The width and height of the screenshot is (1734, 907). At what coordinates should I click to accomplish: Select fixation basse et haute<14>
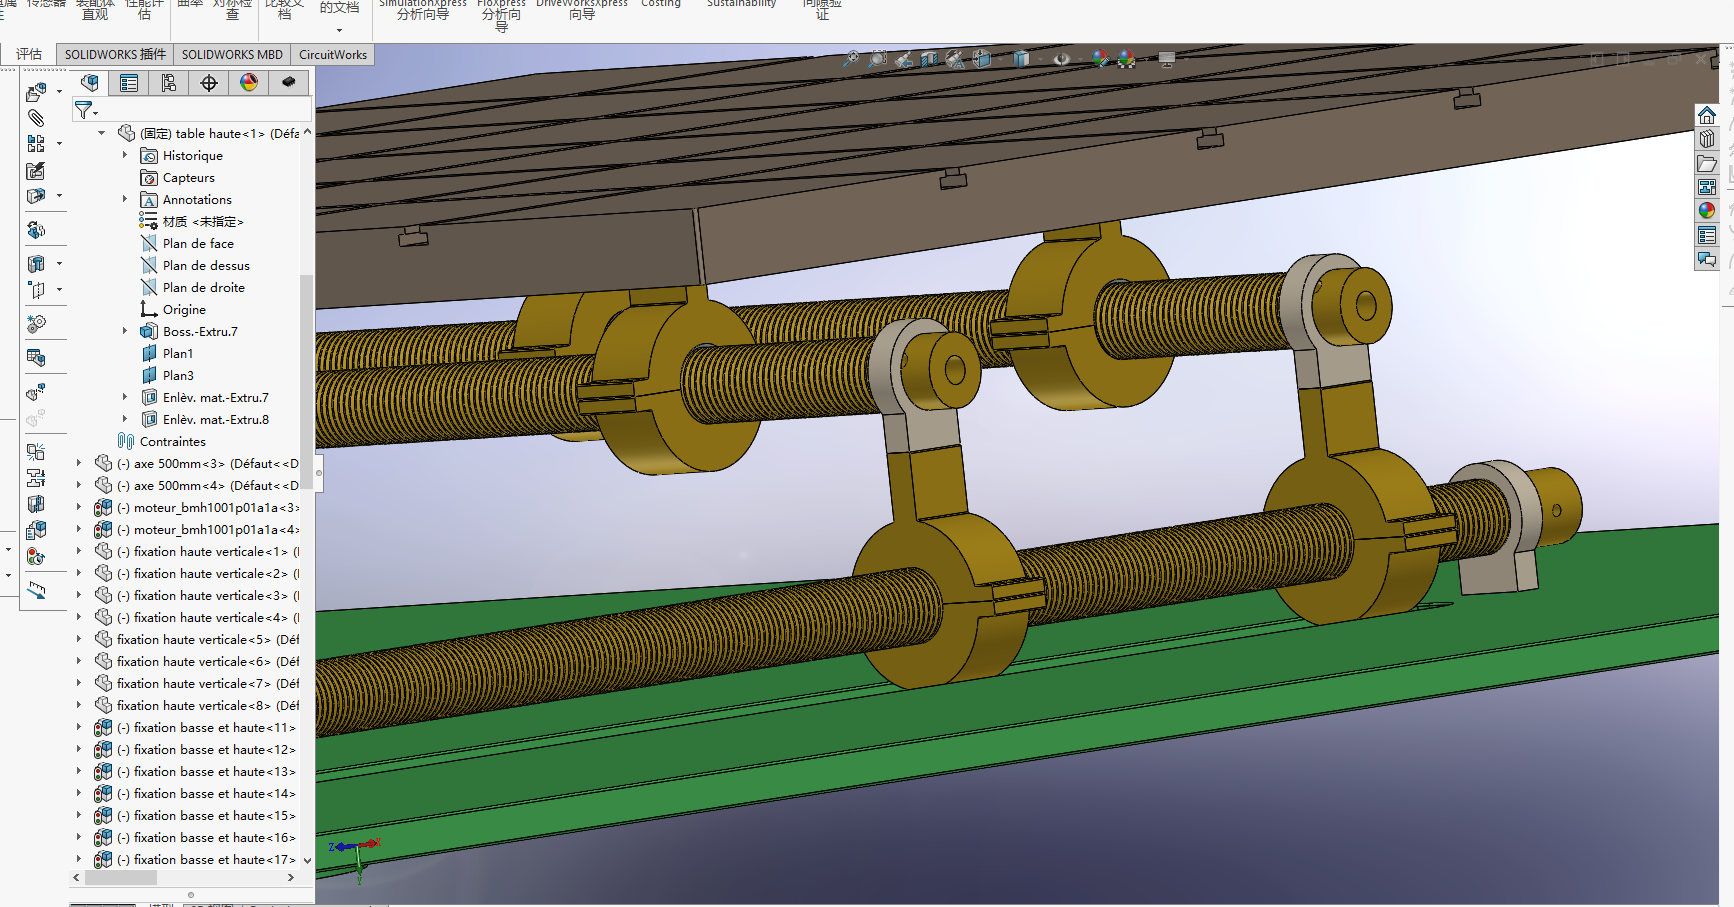[206, 793]
